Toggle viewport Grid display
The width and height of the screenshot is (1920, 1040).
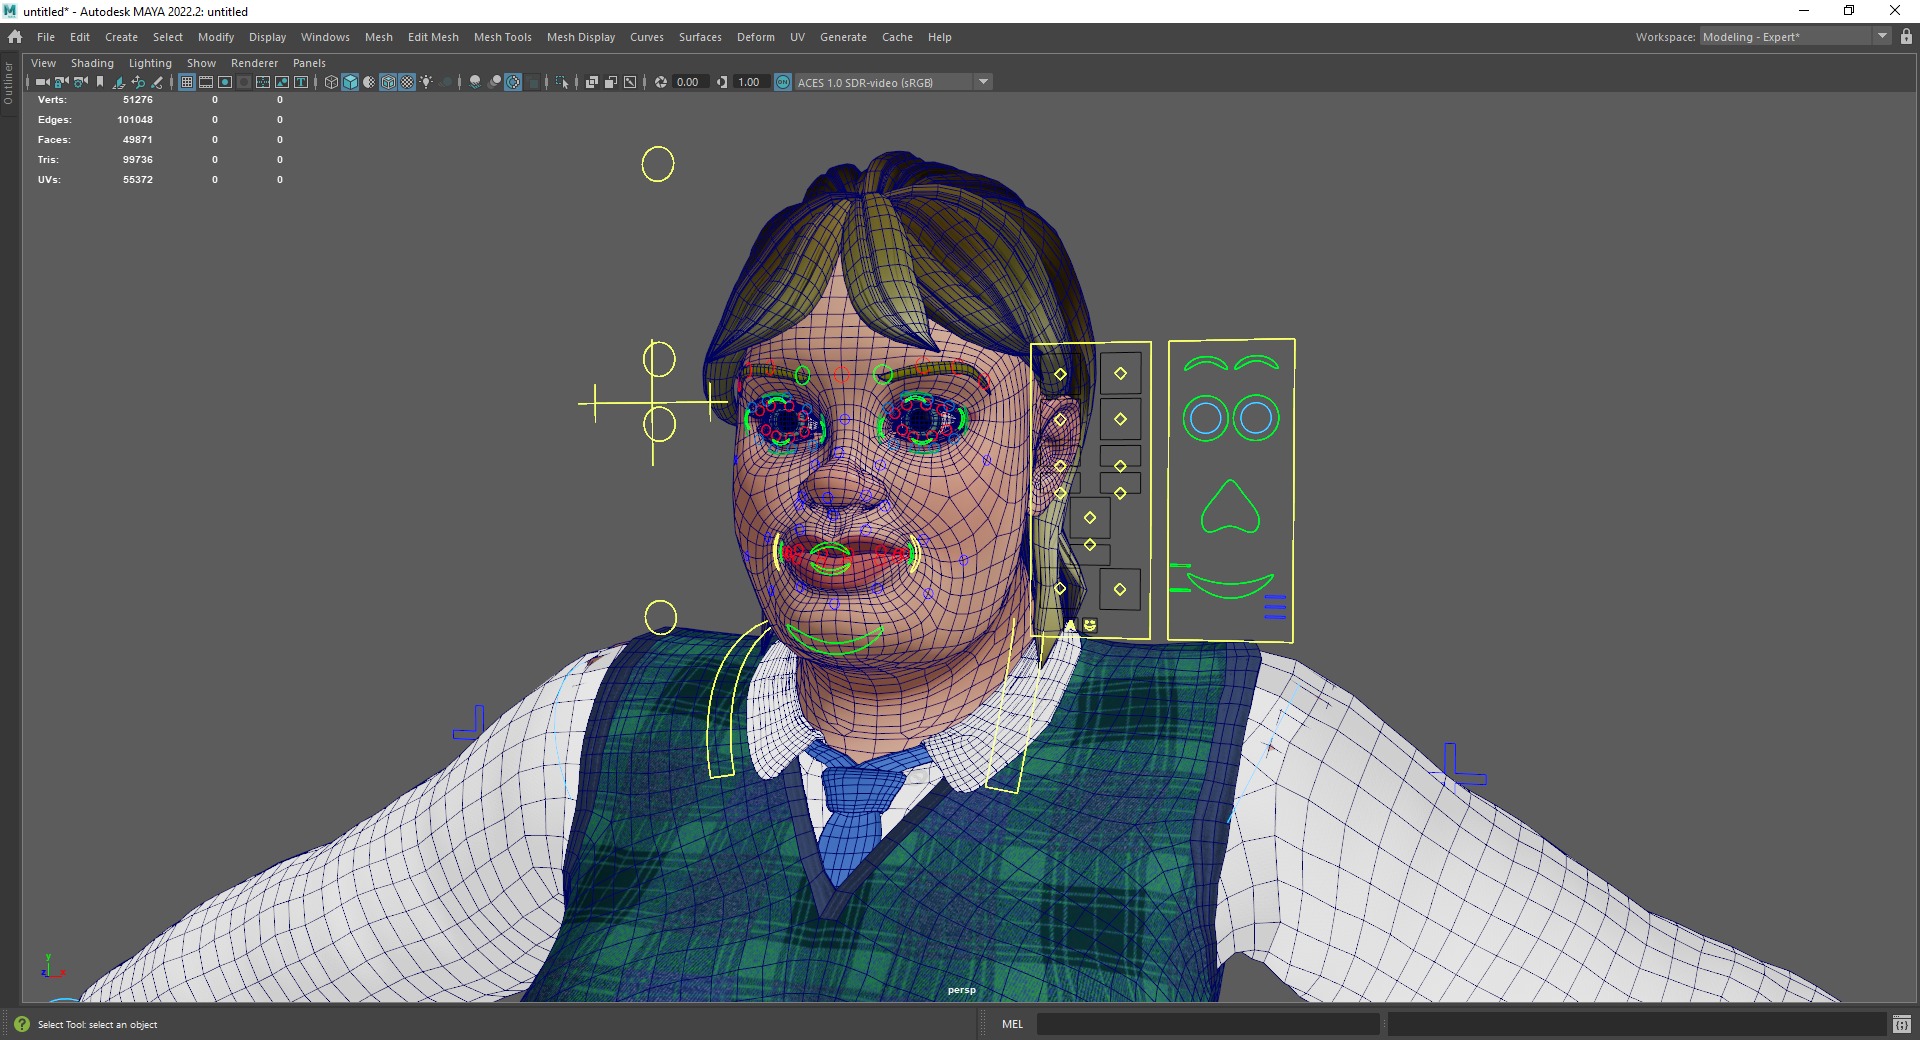[187, 82]
